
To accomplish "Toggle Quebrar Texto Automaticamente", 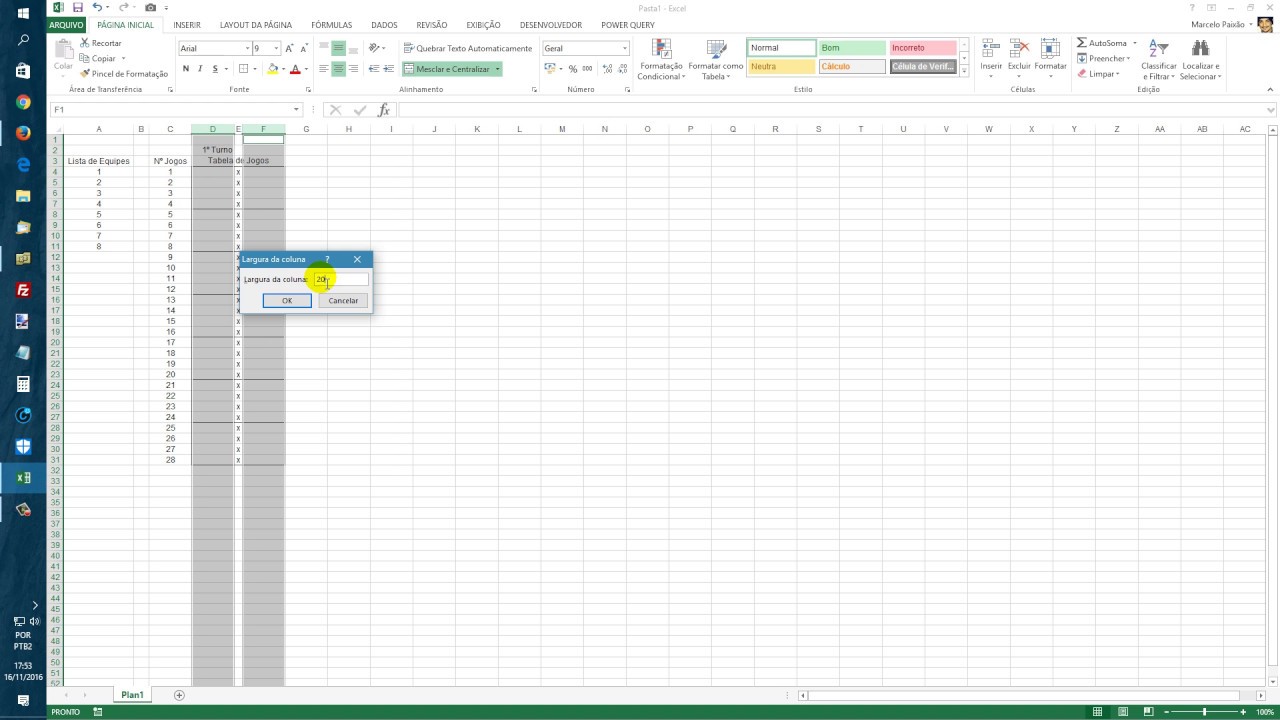I will point(468,48).
